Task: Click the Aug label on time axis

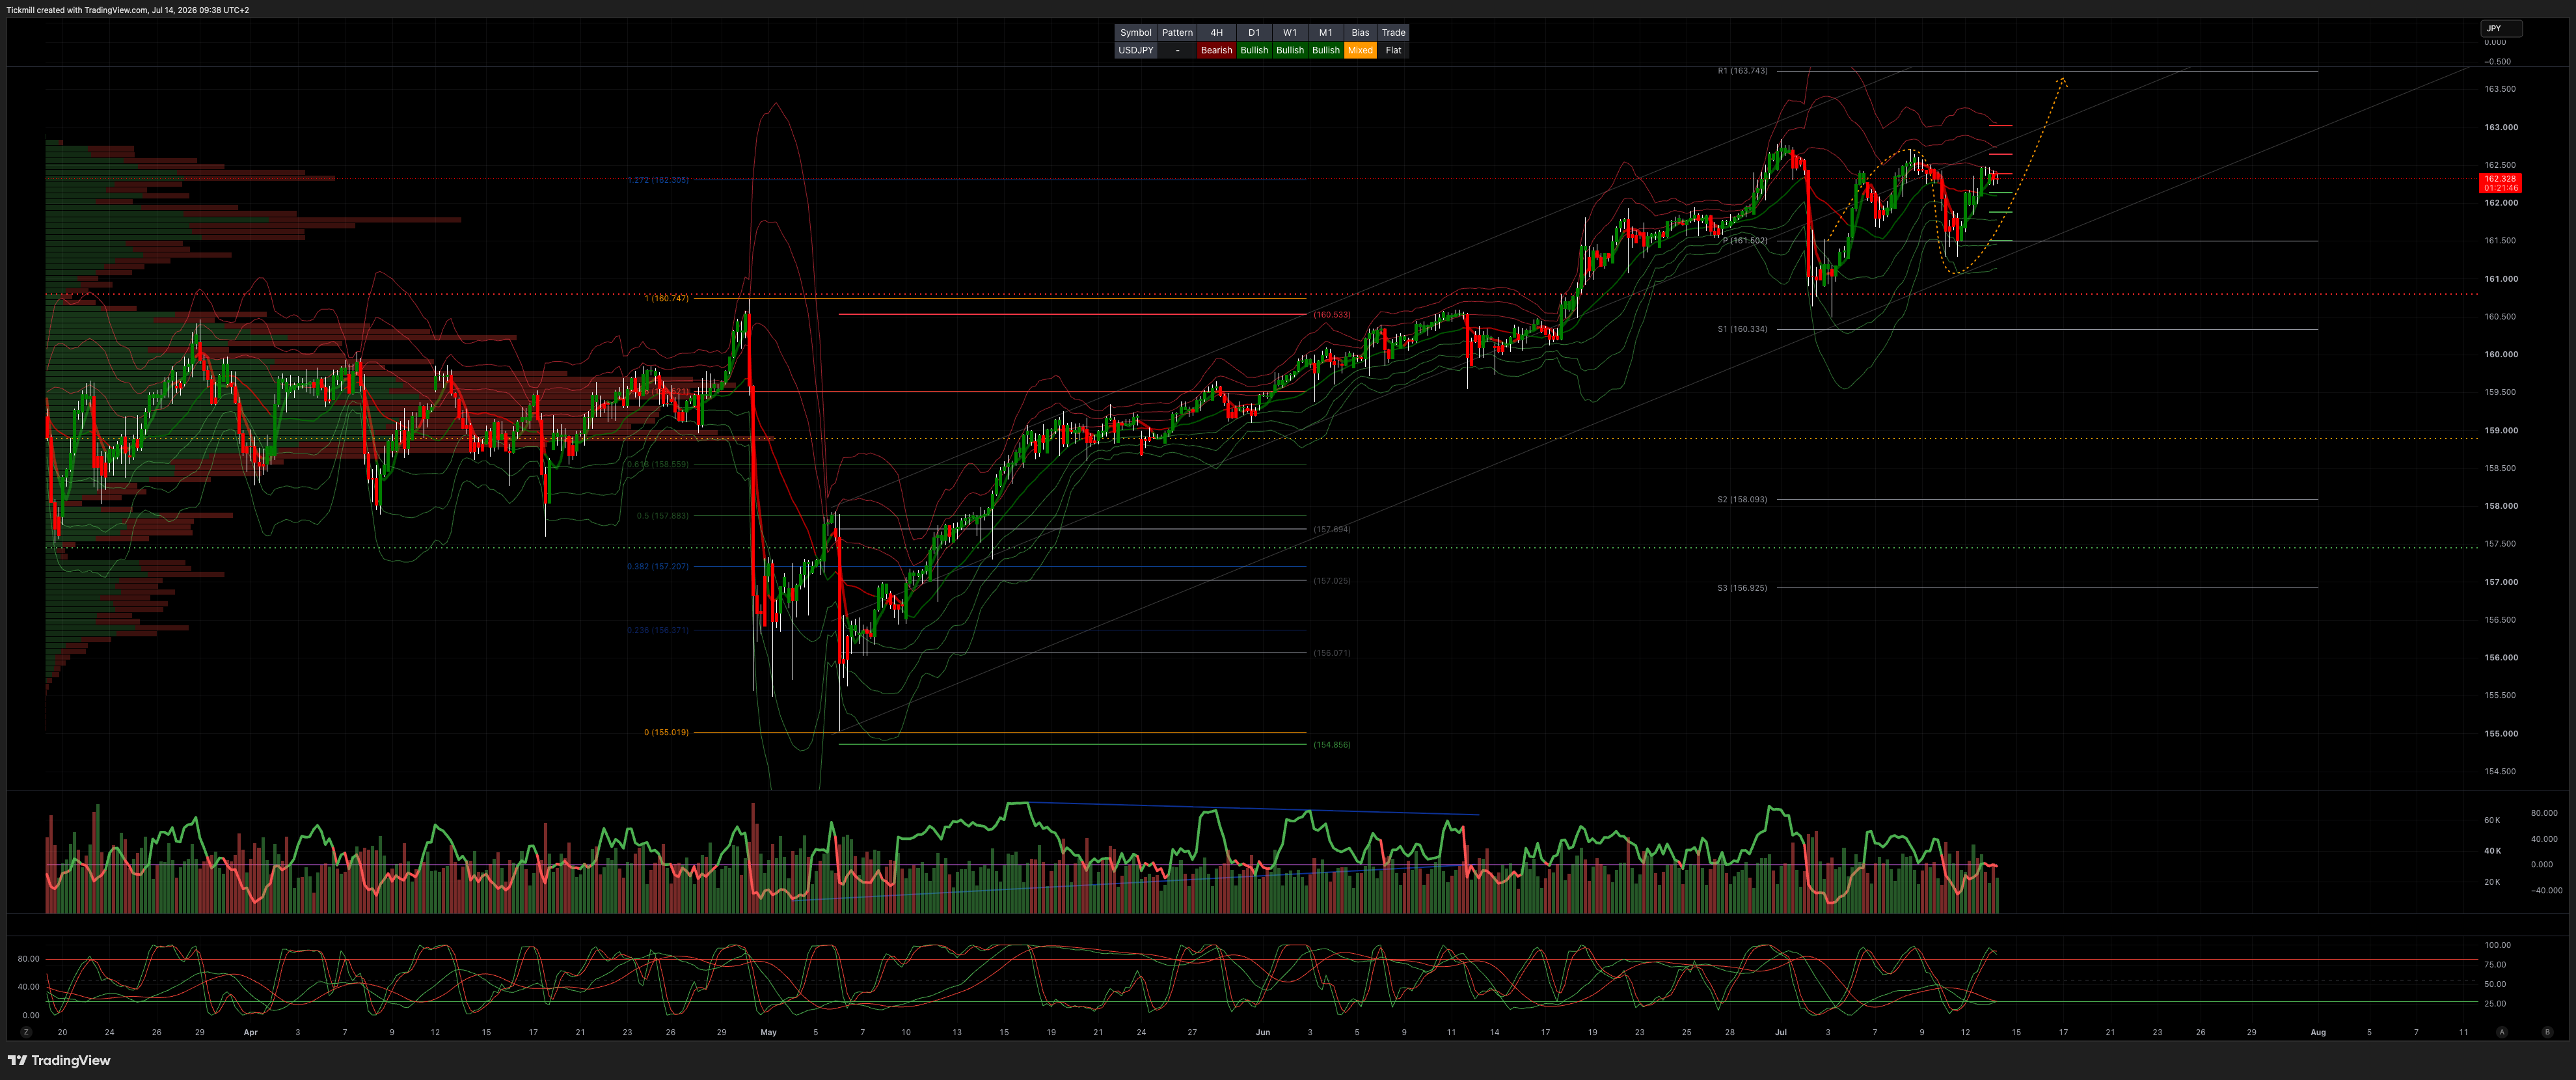Action: (x=2318, y=1032)
